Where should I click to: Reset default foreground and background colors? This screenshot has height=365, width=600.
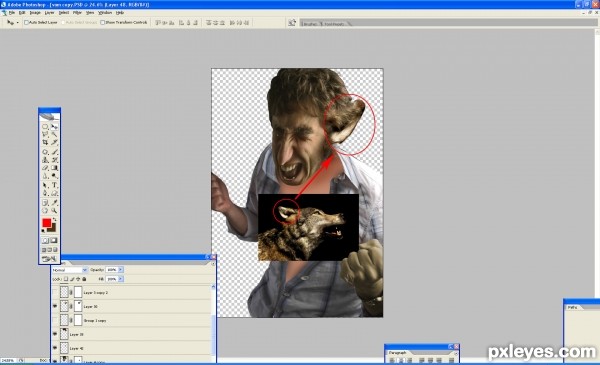coord(43,230)
